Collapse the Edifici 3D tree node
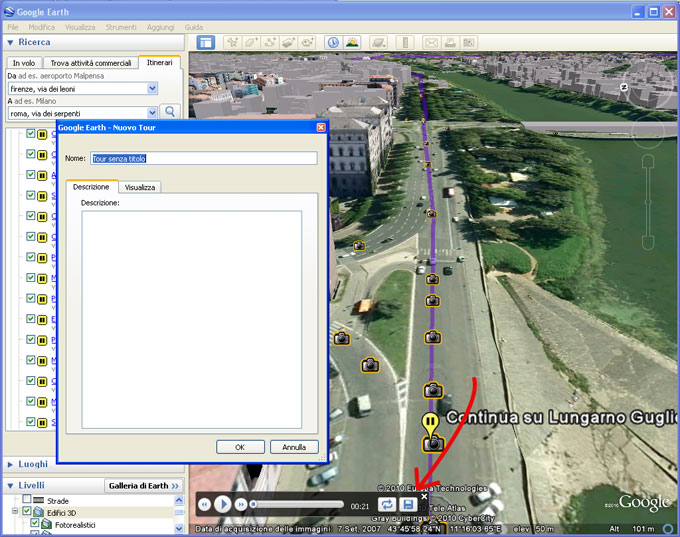 (15, 511)
